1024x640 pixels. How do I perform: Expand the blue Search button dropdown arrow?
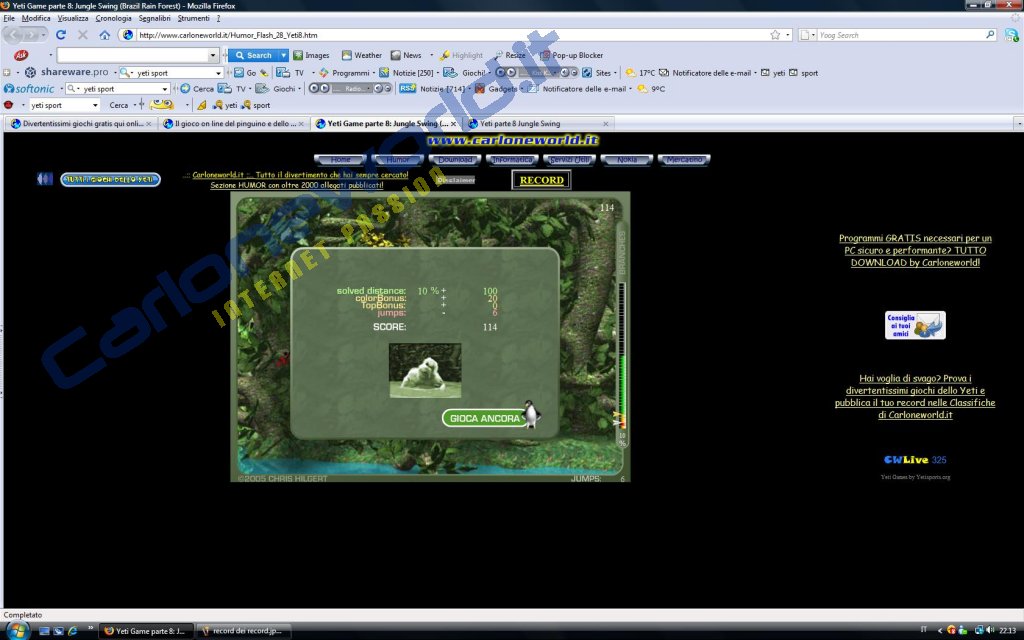[x=283, y=56]
